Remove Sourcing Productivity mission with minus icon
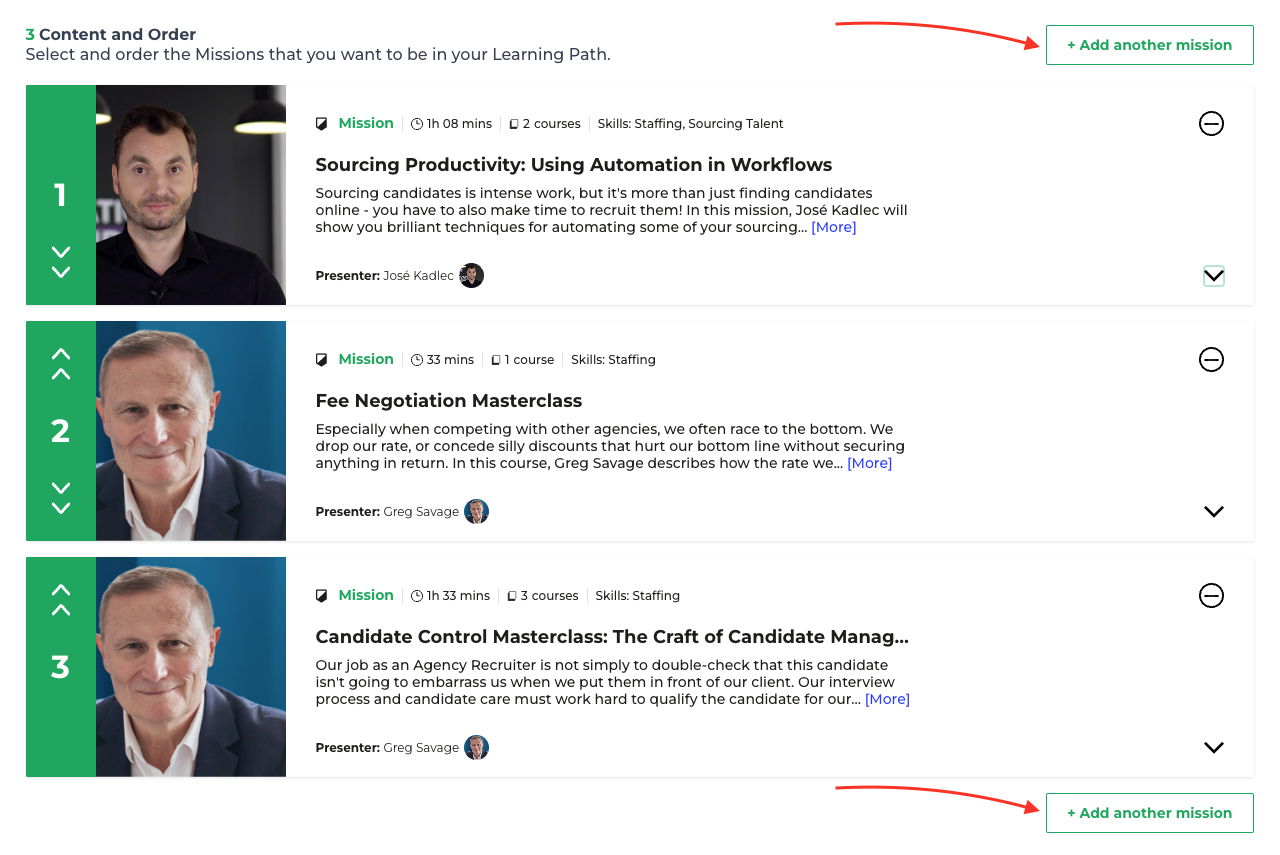Viewport: 1280px width, 855px height. [x=1211, y=124]
